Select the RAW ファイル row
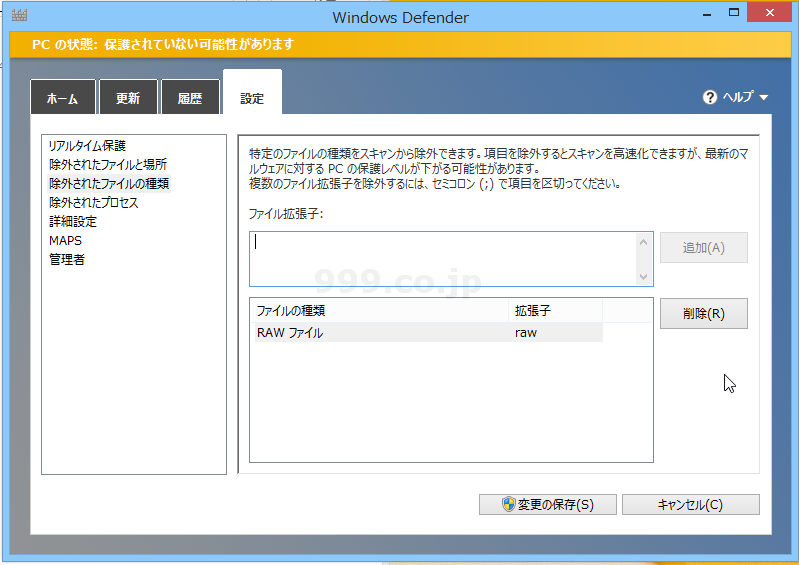The height and width of the screenshot is (565, 799). [x=428, y=333]
